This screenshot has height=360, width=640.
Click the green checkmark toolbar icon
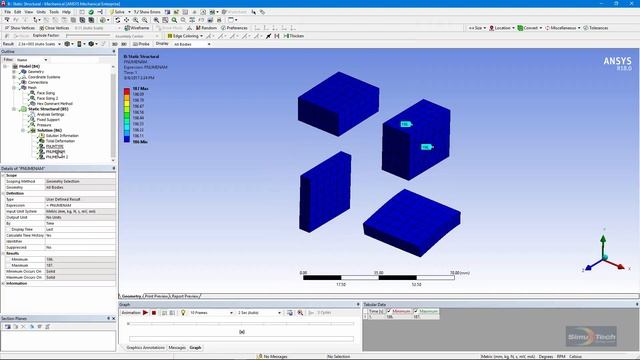91,12
